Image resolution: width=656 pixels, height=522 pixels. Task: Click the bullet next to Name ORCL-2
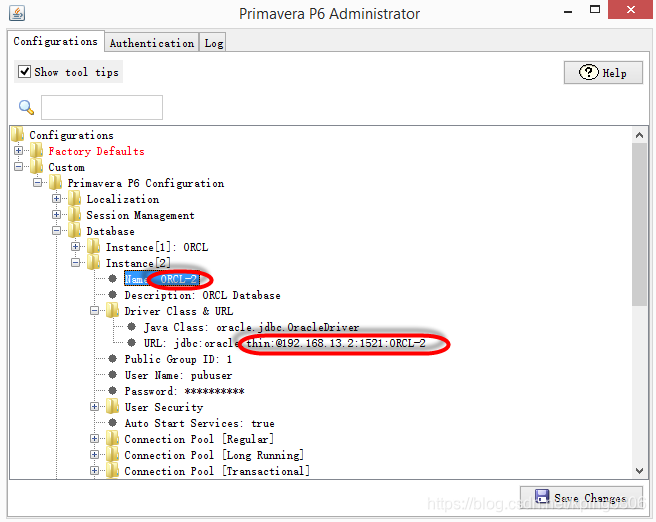113,279
